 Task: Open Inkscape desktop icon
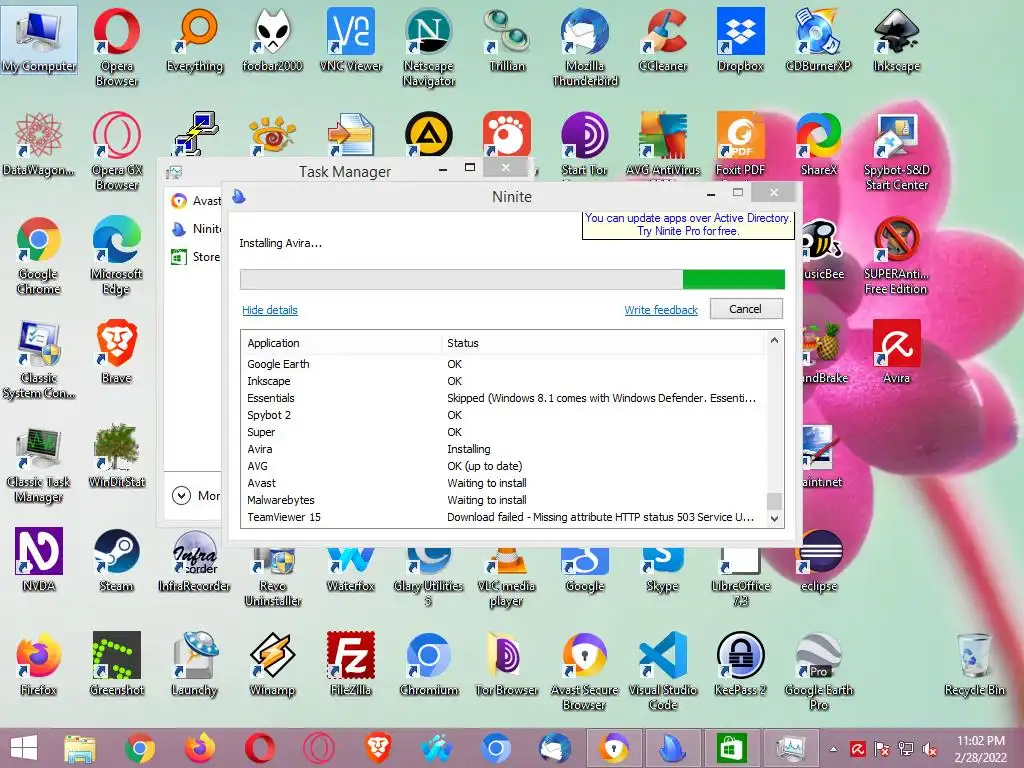coord(897,39)
